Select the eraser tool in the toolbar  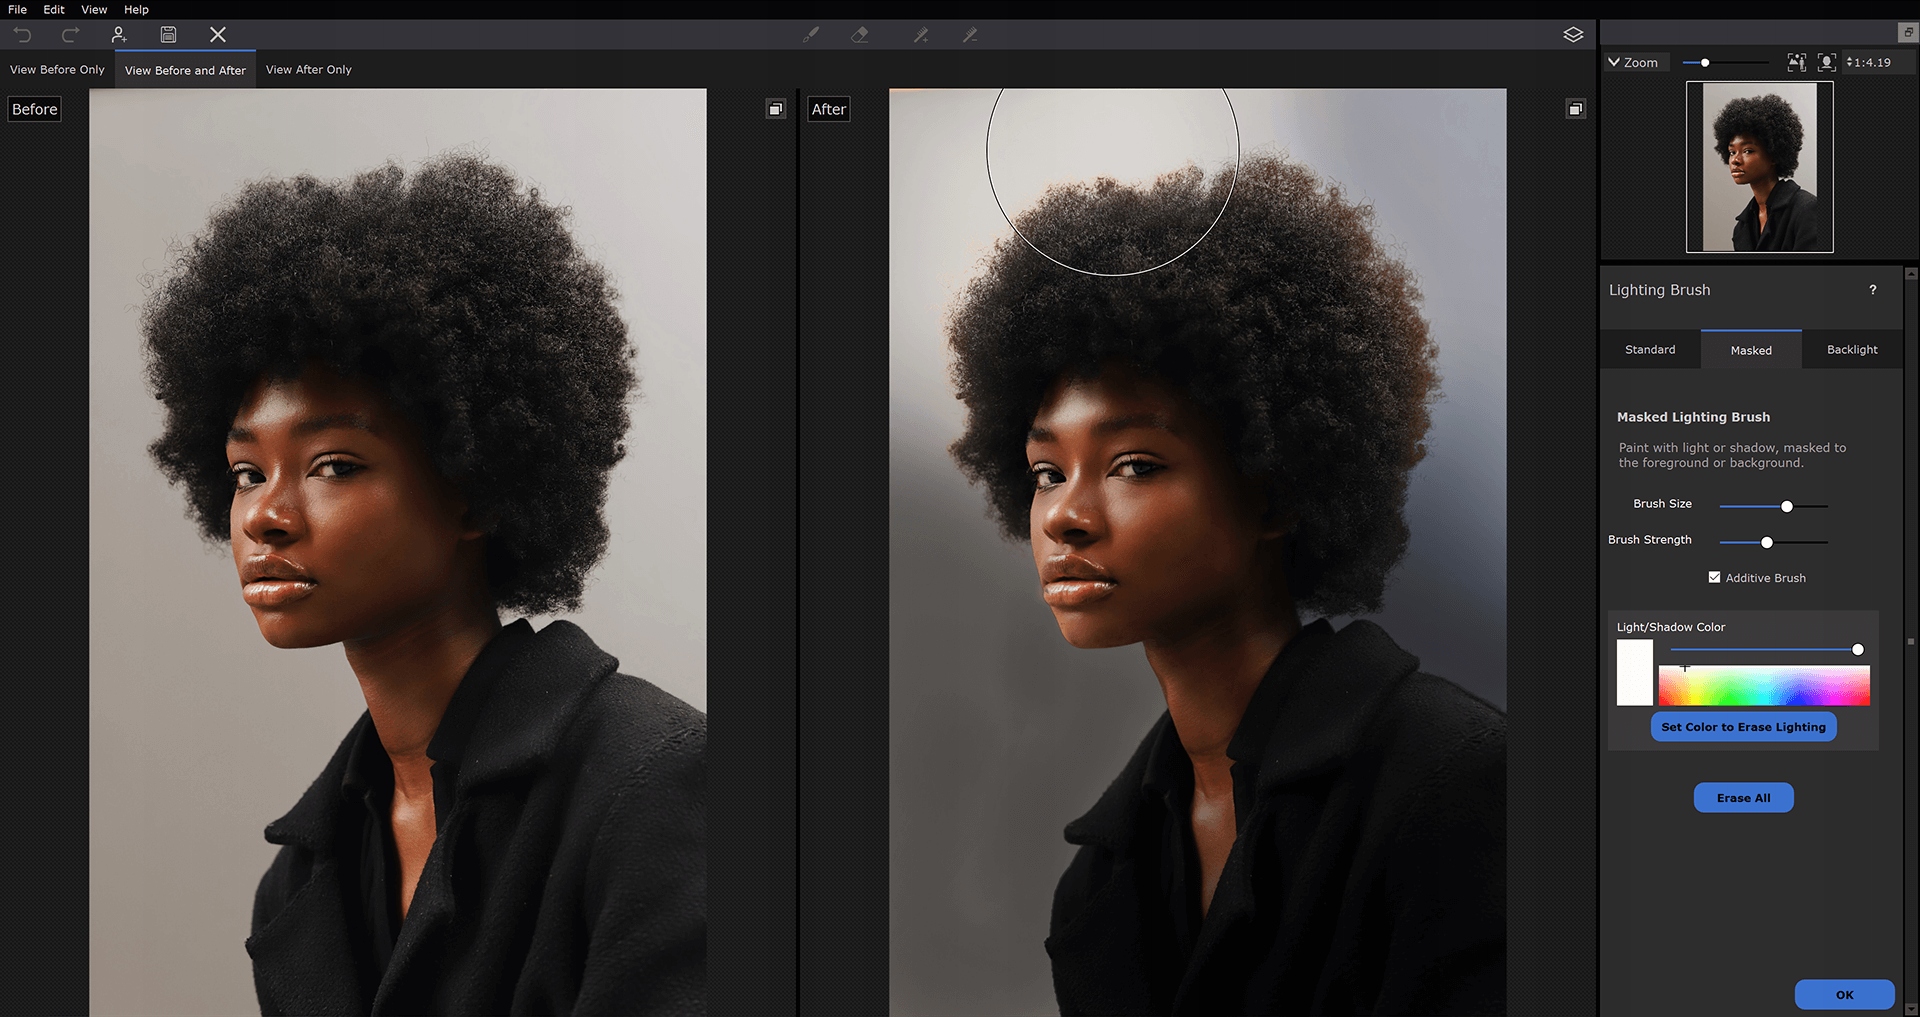(x=859, y=35)
